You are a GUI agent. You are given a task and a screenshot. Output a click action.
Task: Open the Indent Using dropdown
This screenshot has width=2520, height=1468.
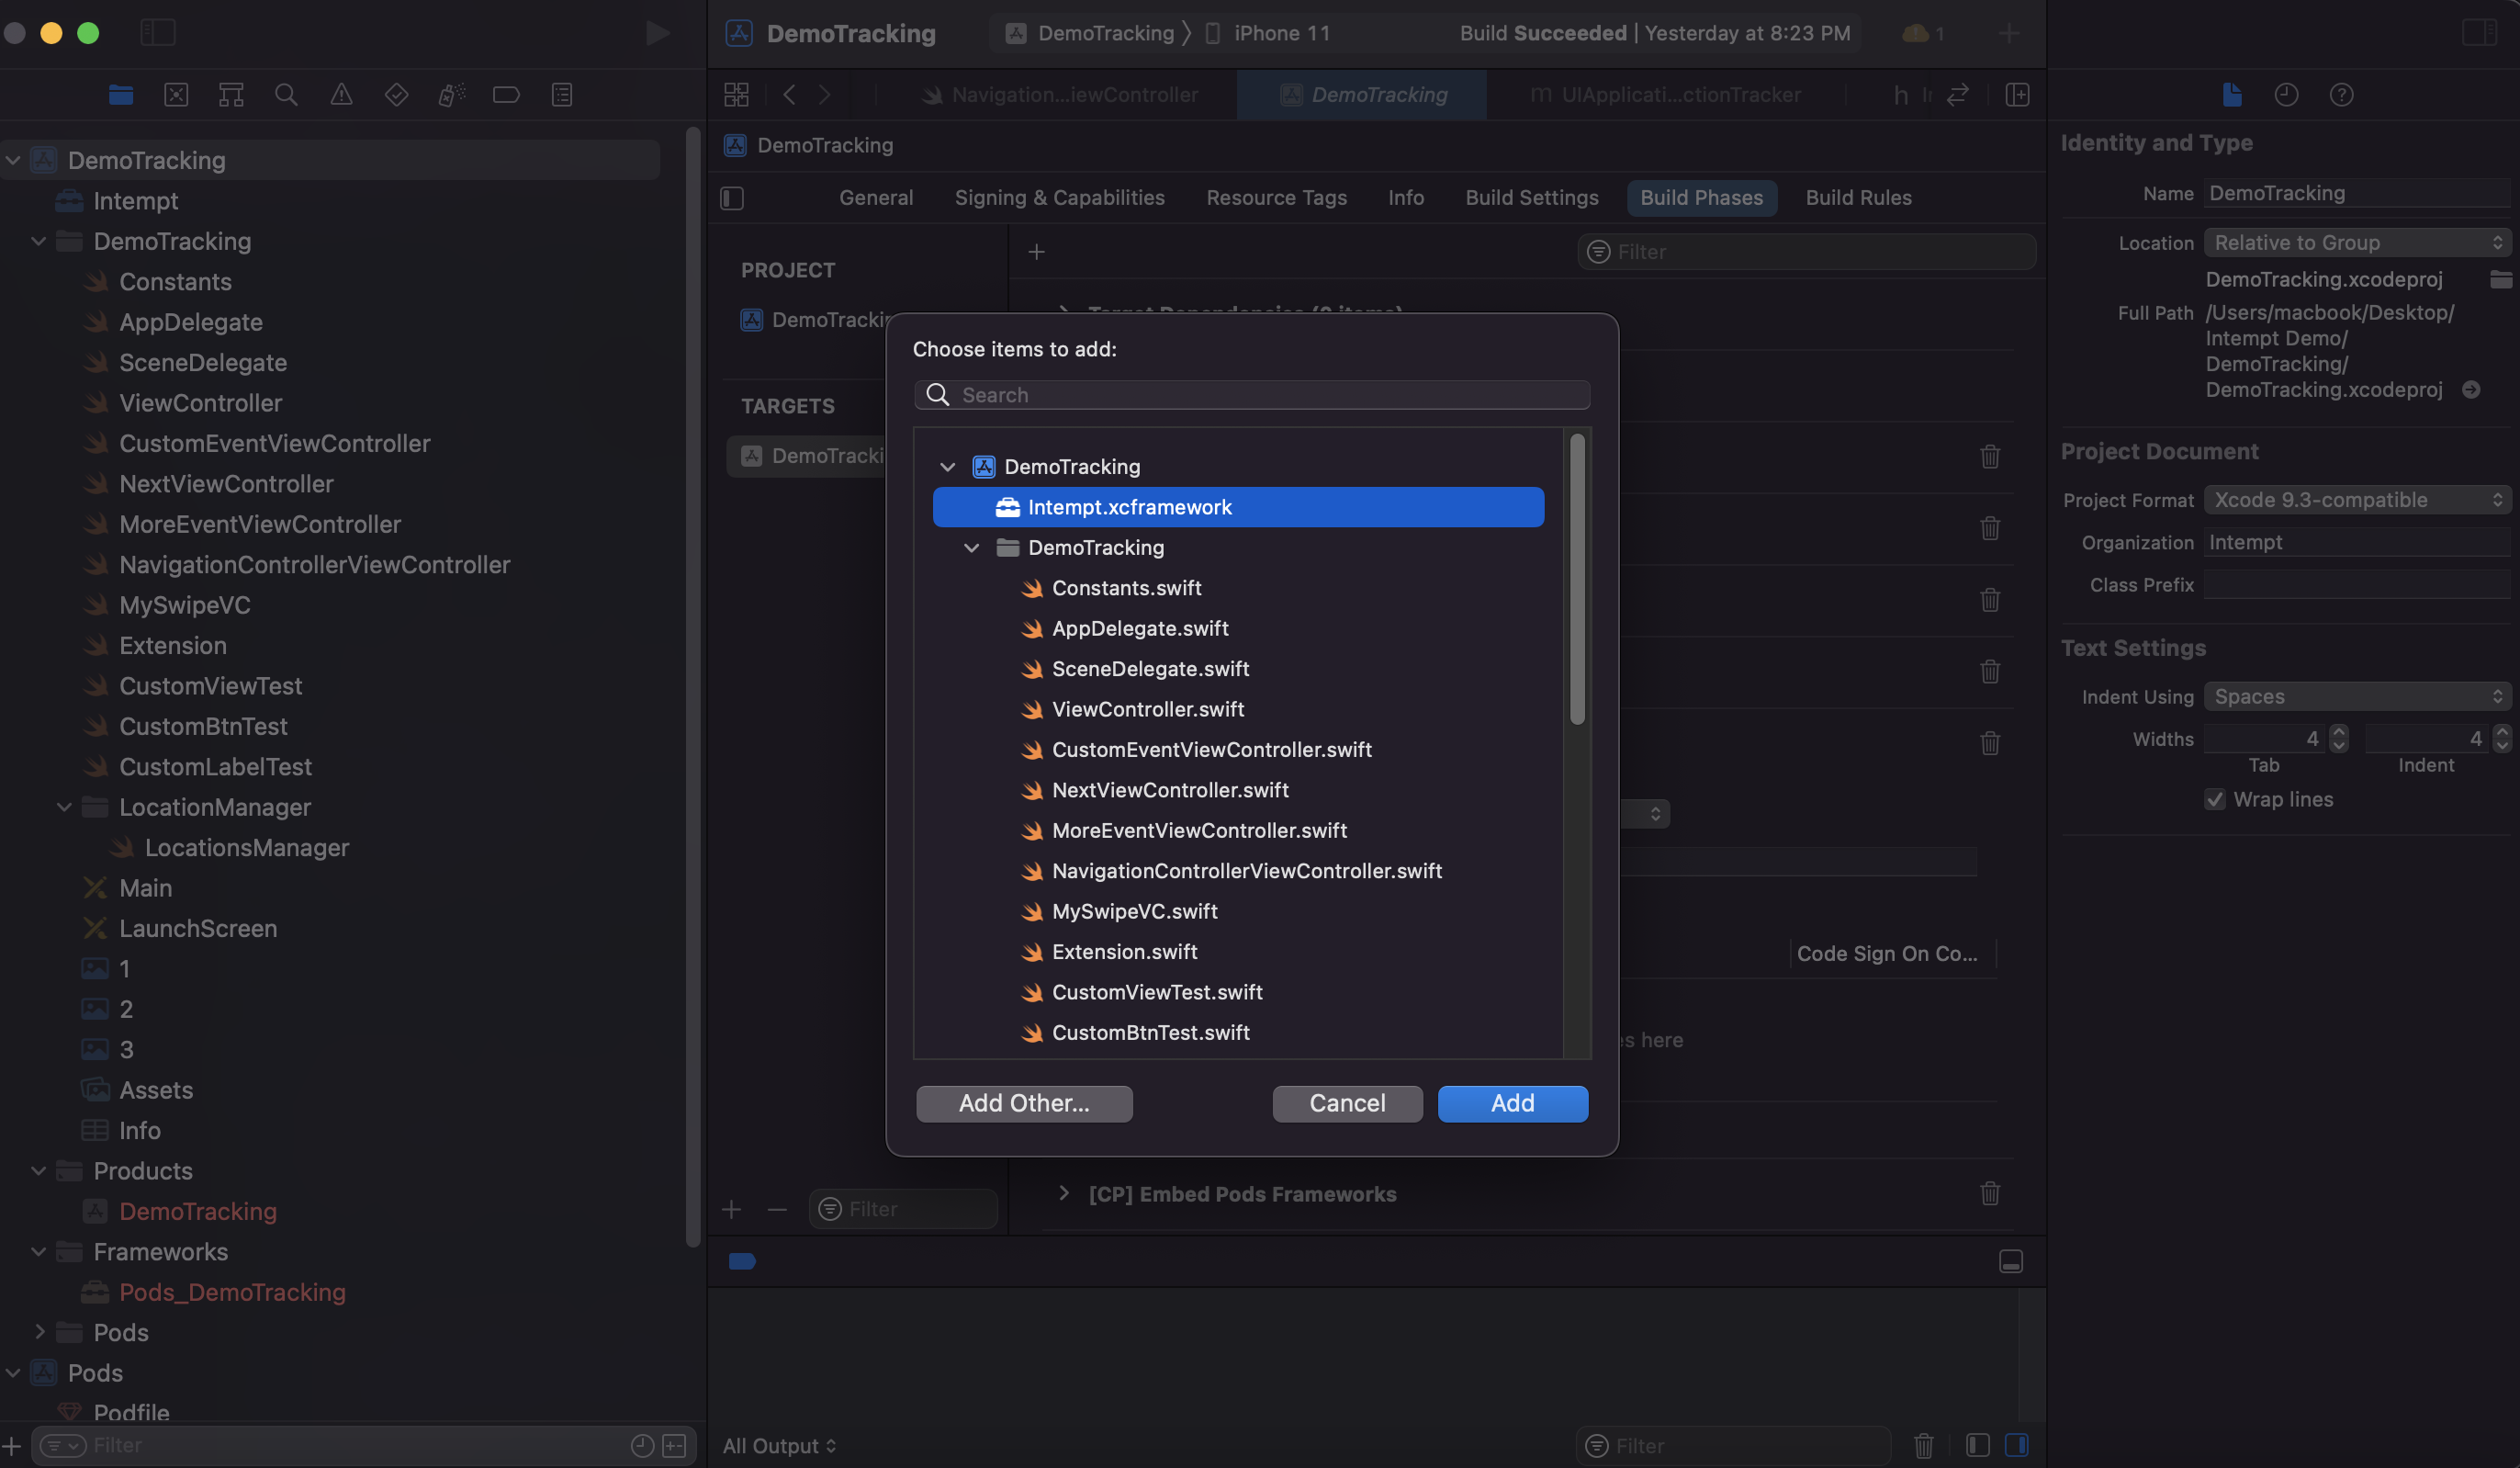pos(2357,697)
